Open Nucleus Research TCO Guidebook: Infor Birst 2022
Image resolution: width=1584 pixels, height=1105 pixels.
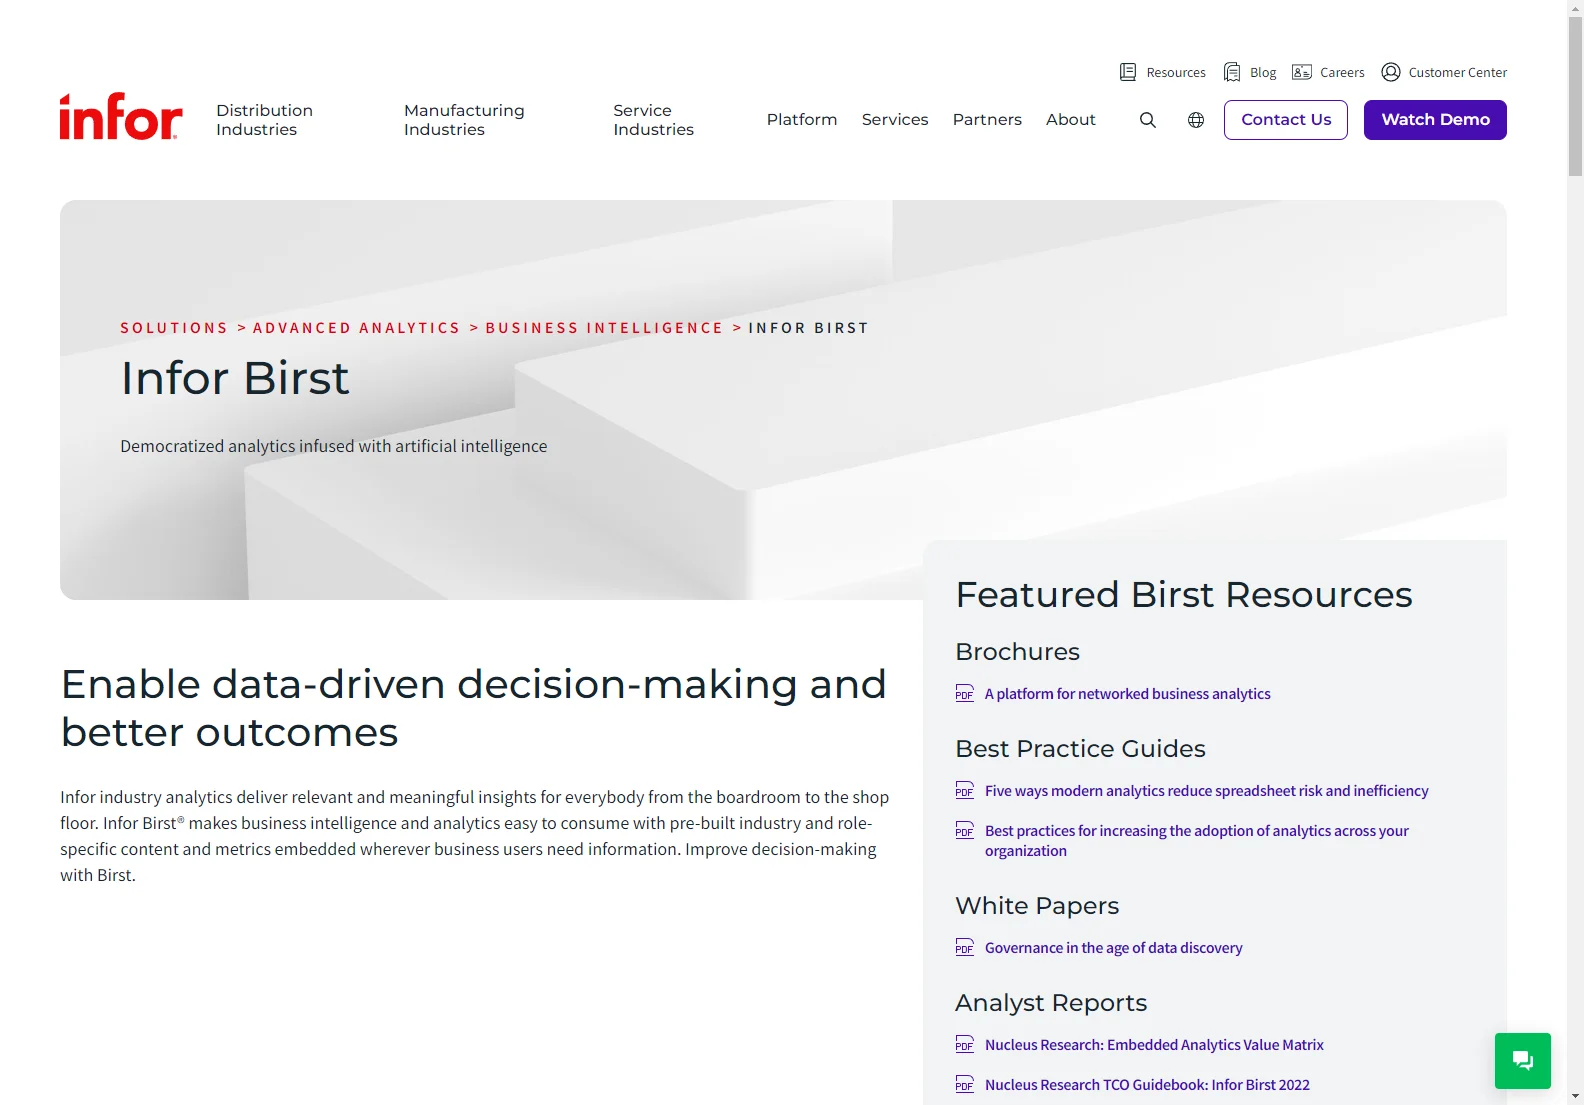tap(1147, 1085)
